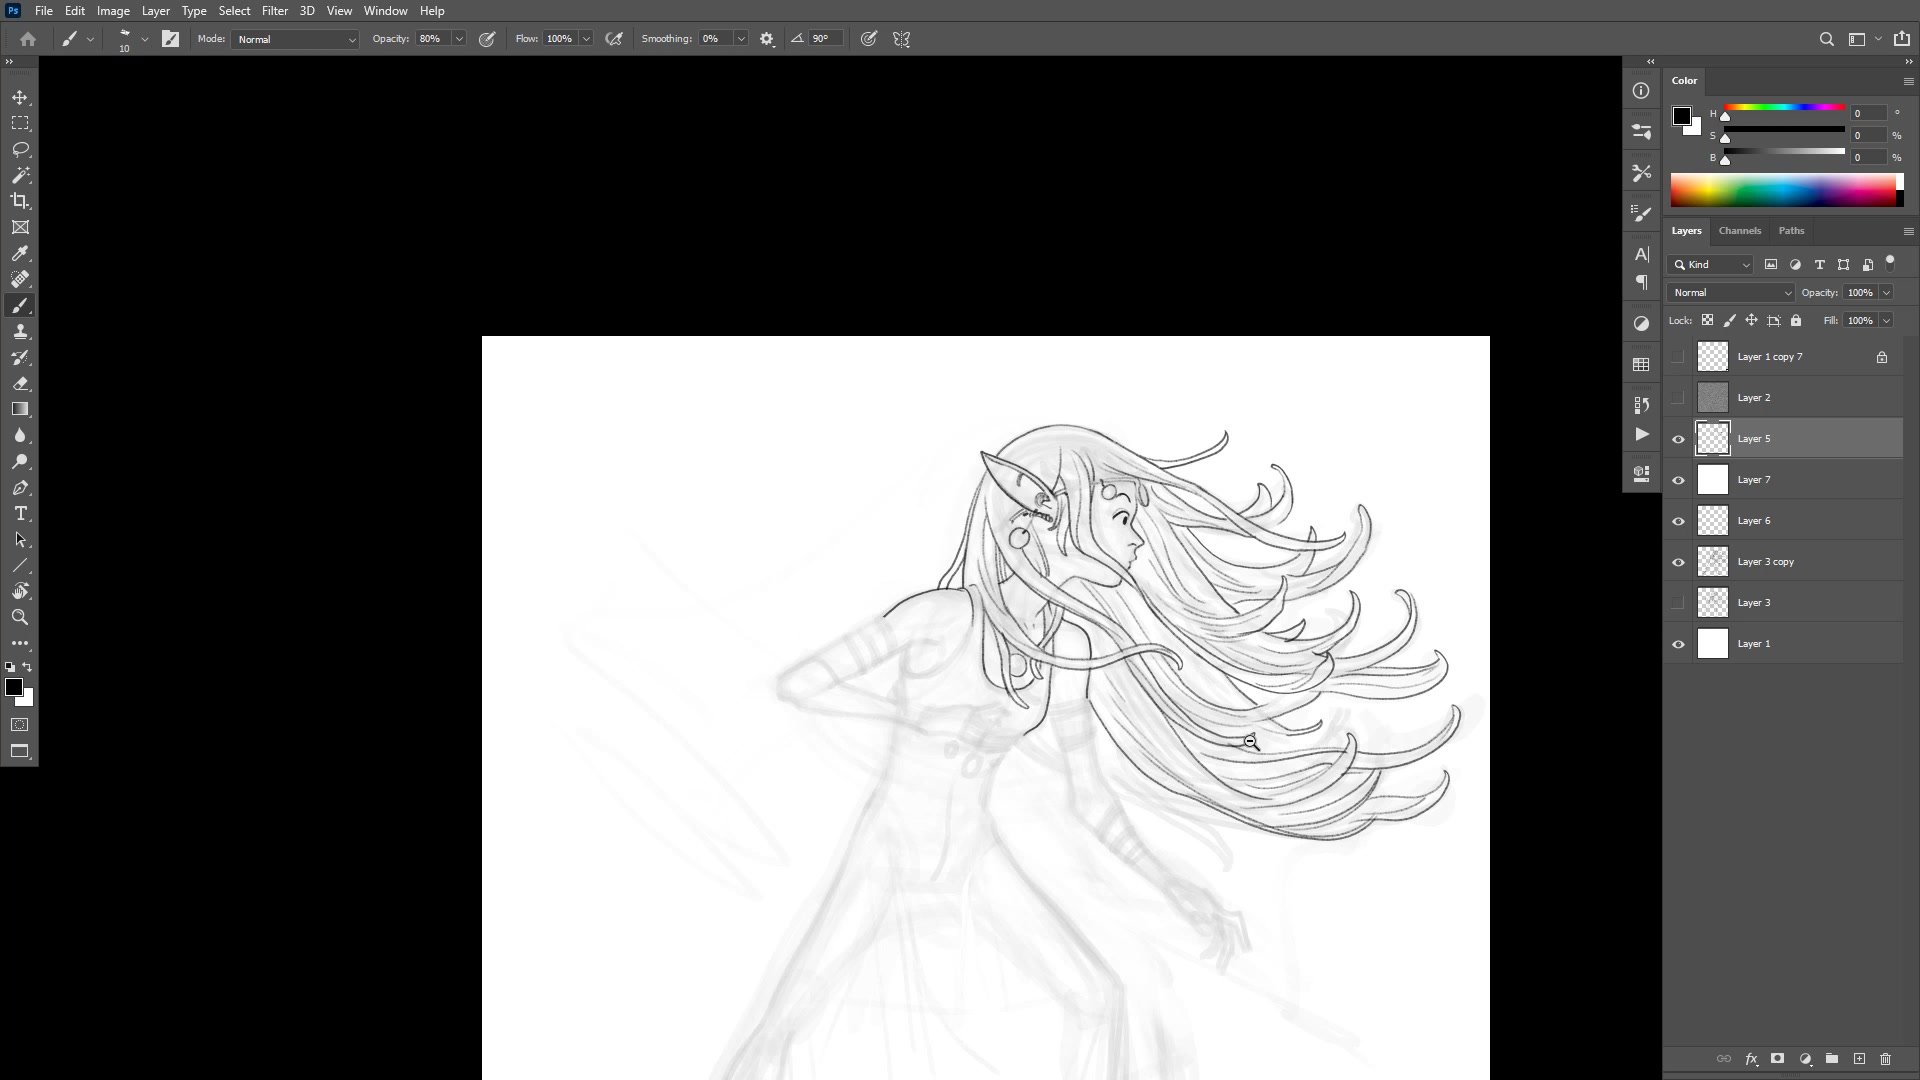Switch to the Channels tab
This screenshot has width=1920, height=1080.
pos(1739,231)
